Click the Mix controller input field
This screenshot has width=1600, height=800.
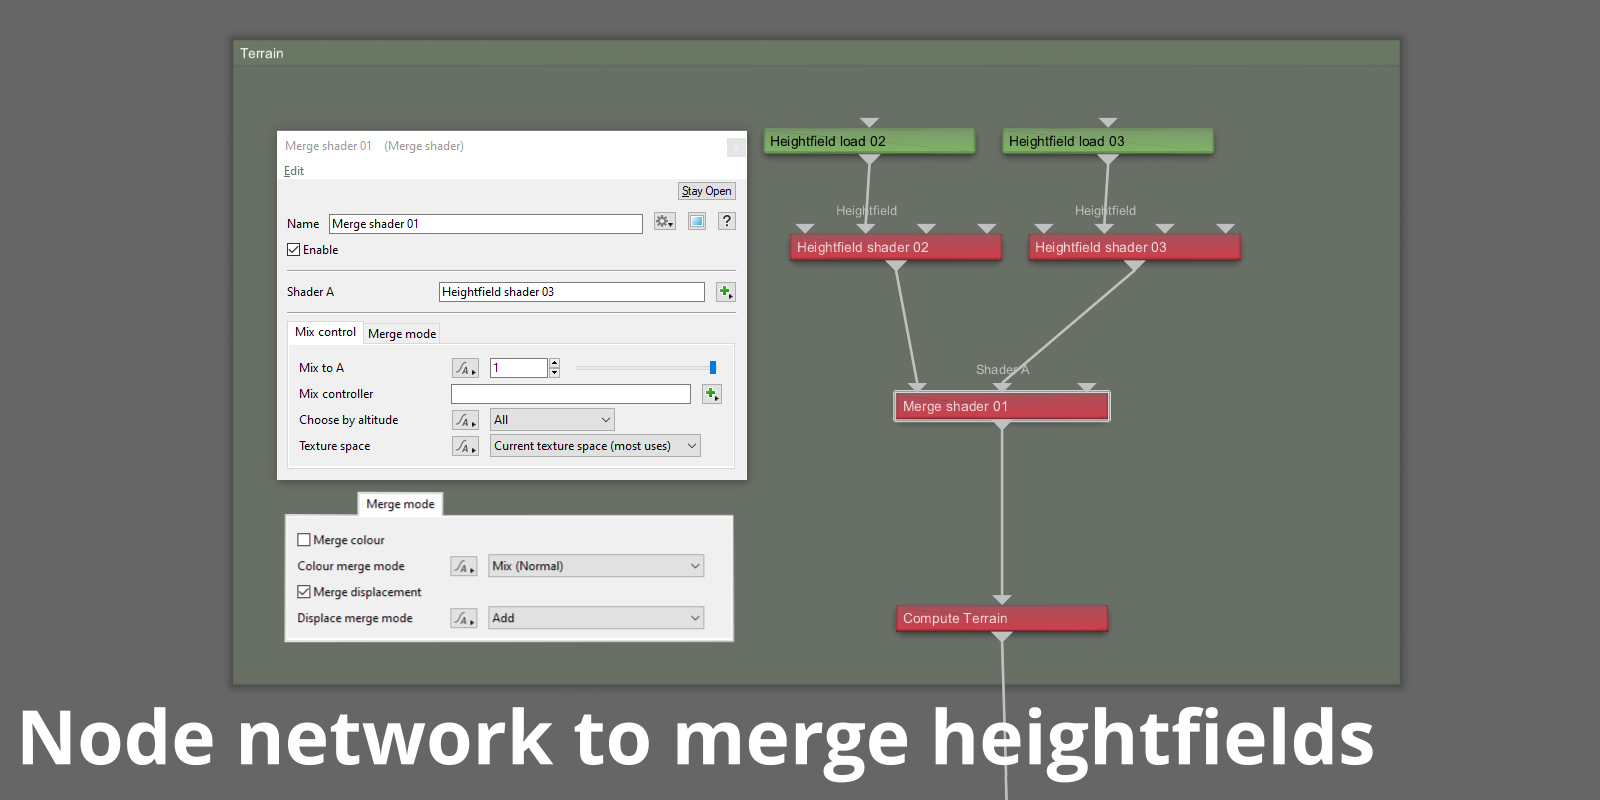click(571, 394)
